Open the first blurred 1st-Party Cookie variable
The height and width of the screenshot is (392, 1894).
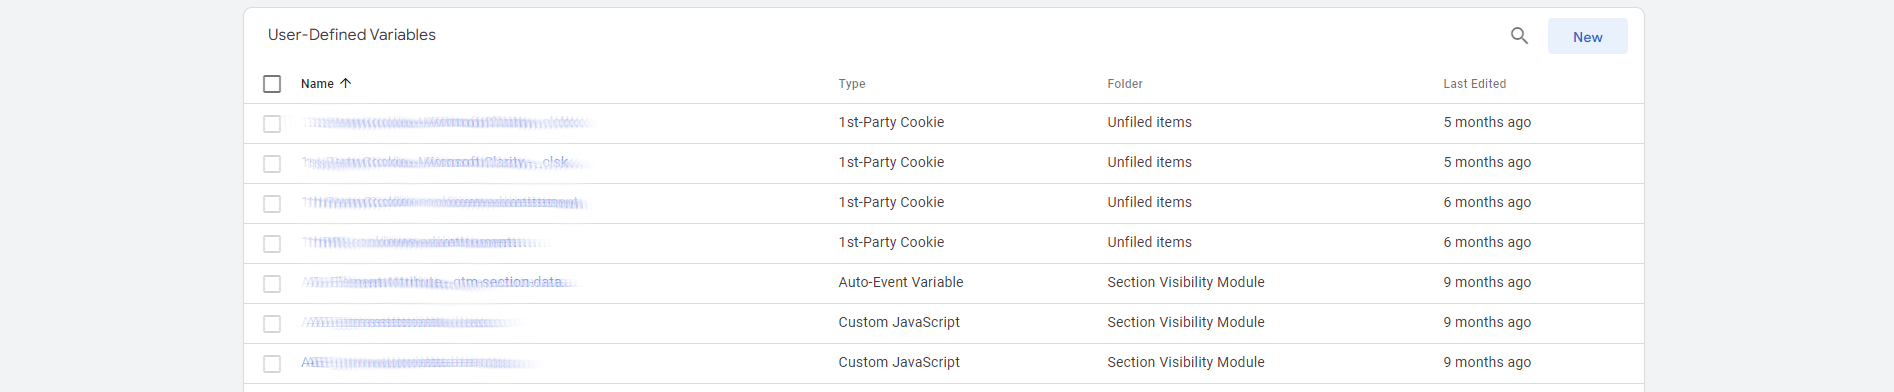pyautogui.click(x=447, y=122)
